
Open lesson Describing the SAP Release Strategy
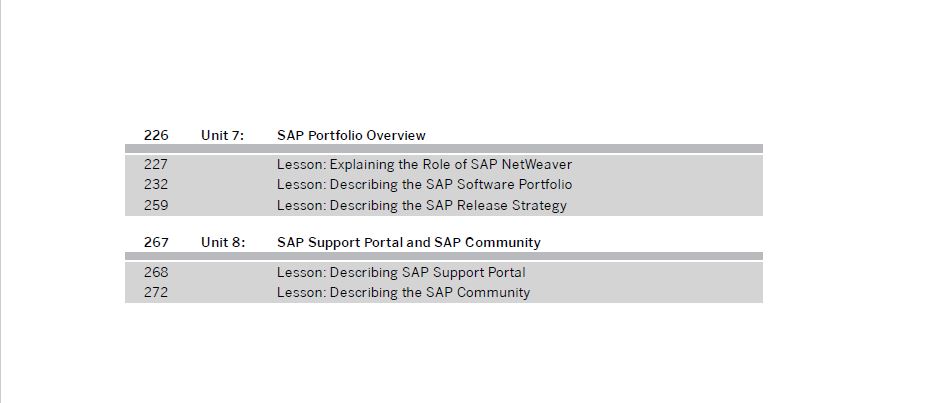pyautogui.click(x=421, y=205)
